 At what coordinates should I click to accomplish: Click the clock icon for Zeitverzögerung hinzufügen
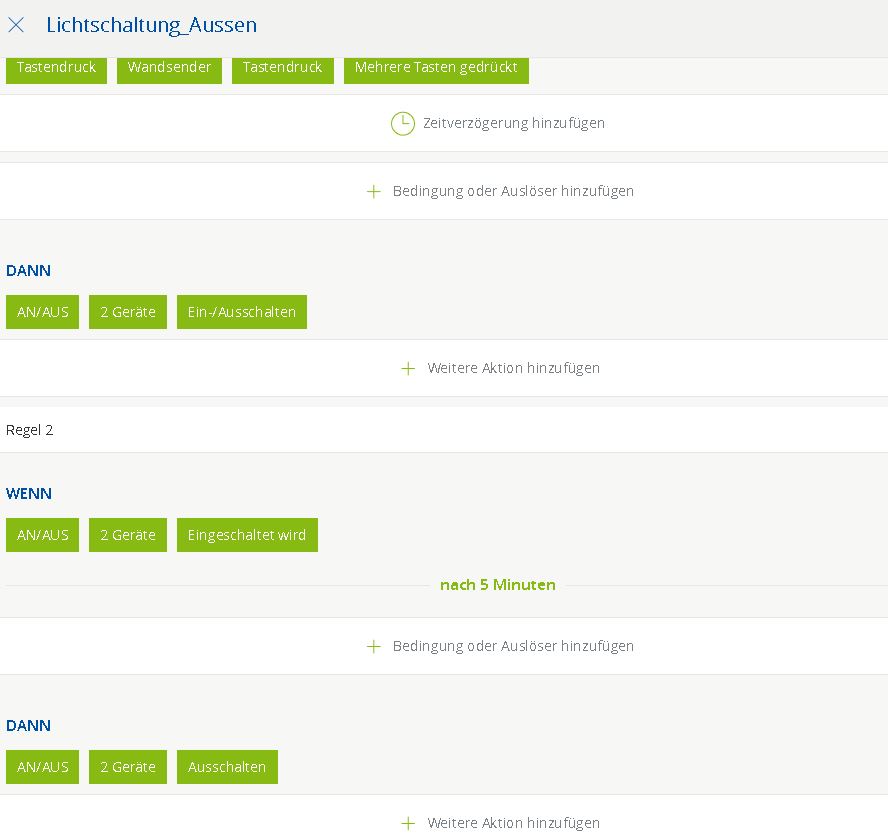click(402, 123)
